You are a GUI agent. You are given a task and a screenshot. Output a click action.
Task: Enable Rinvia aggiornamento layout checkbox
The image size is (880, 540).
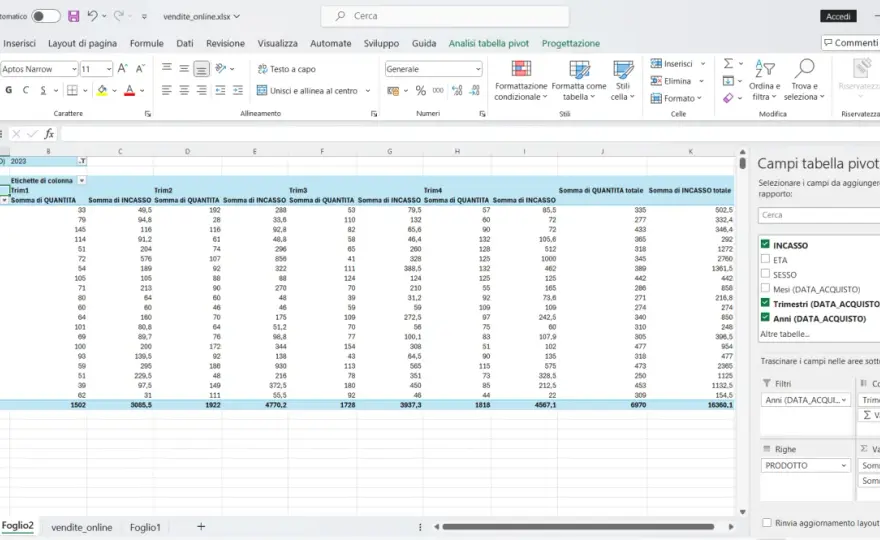pyautogui.click(x=767, y=523)
